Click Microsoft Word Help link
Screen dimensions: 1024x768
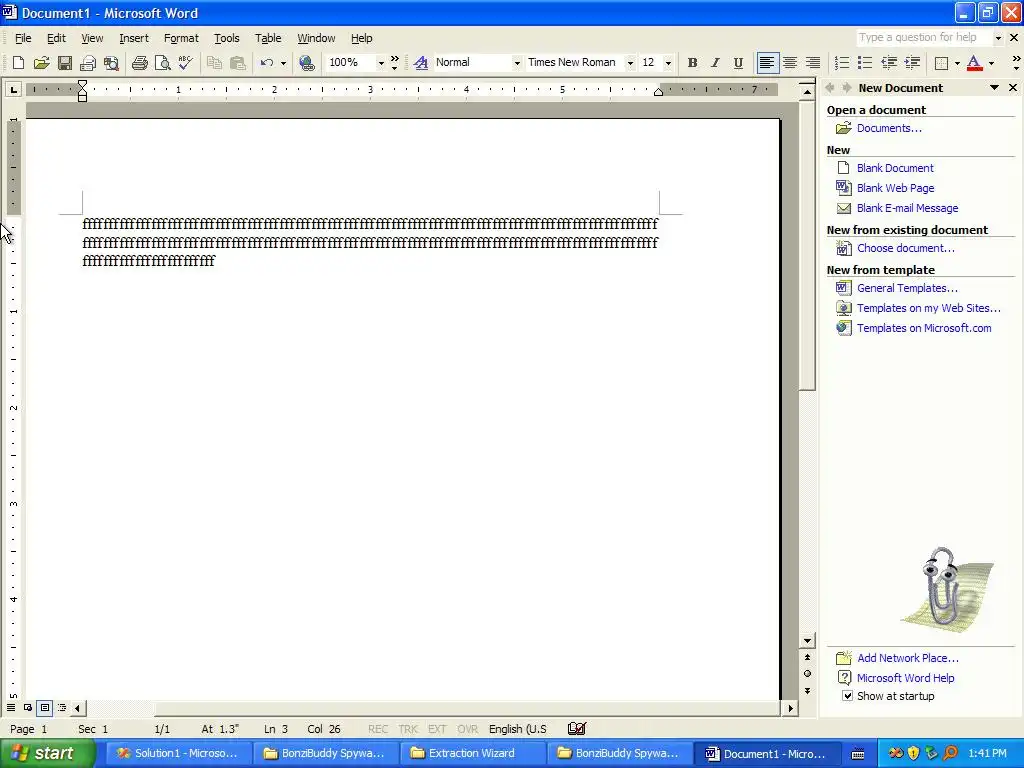pos(905,678)
